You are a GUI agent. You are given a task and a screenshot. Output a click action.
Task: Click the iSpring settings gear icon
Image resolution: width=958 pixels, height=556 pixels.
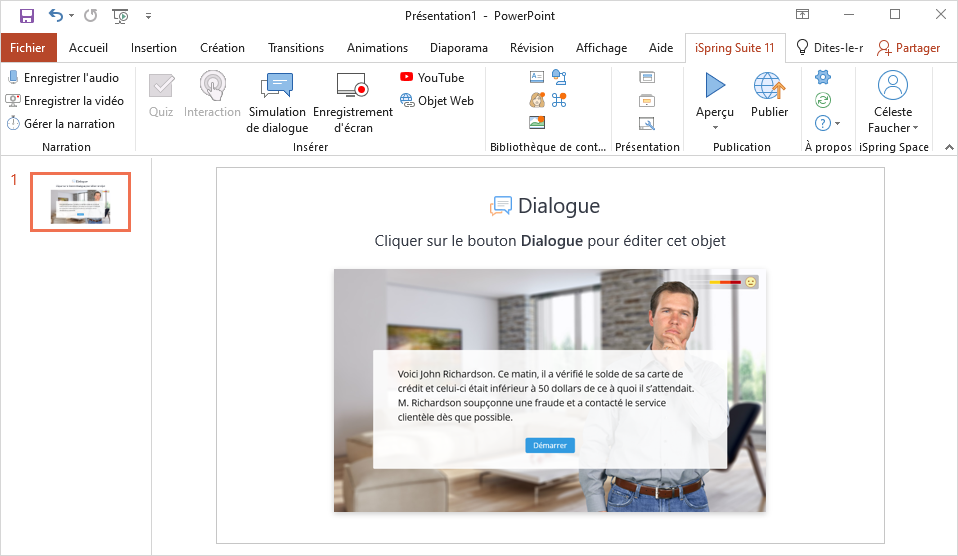click(823, 77)
